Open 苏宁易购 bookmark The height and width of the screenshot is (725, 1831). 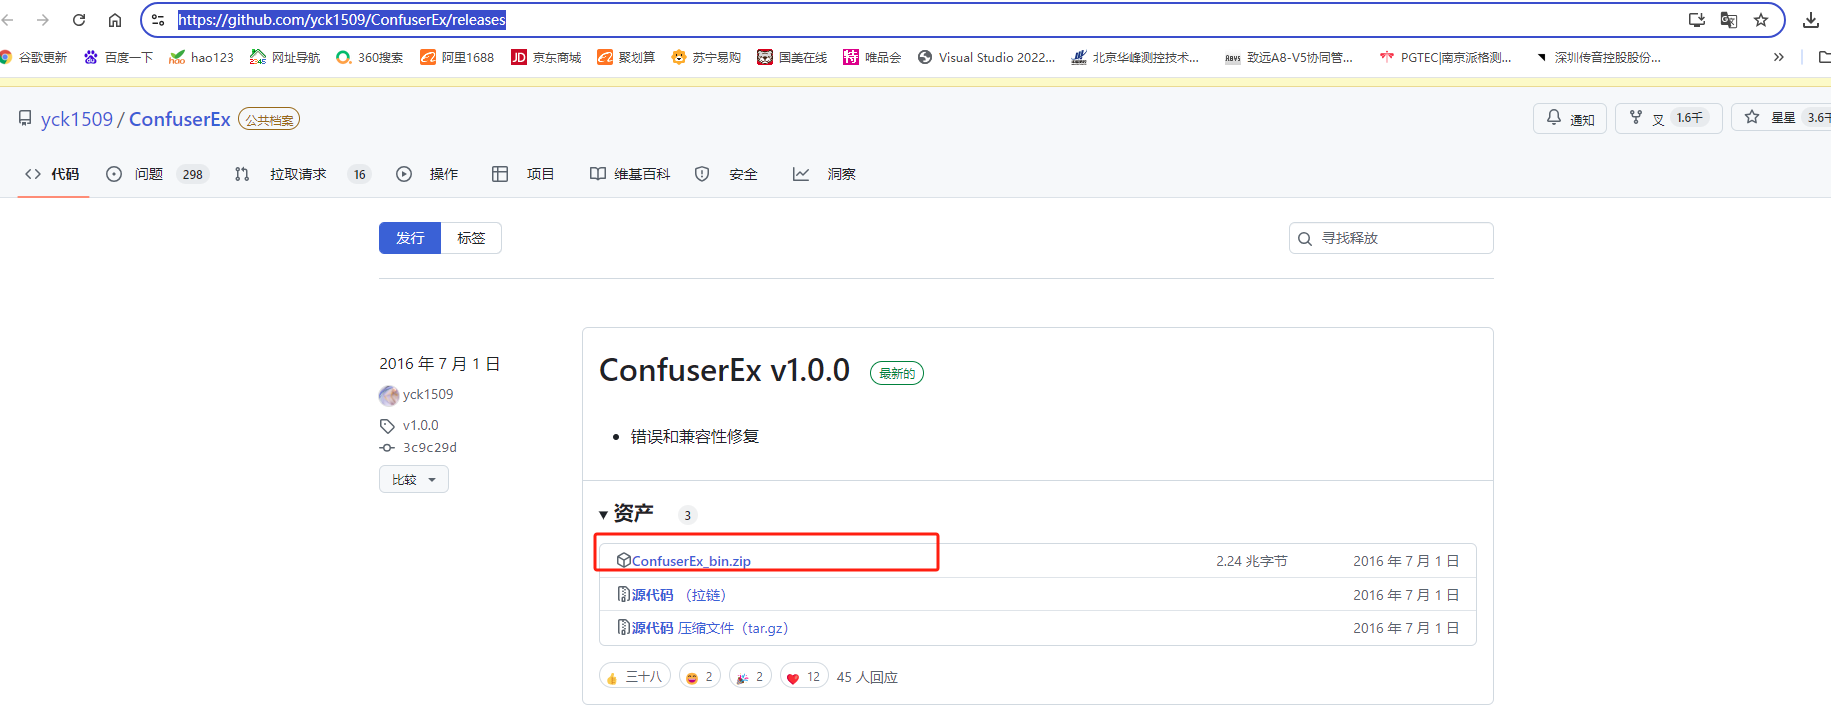point(706,57)
